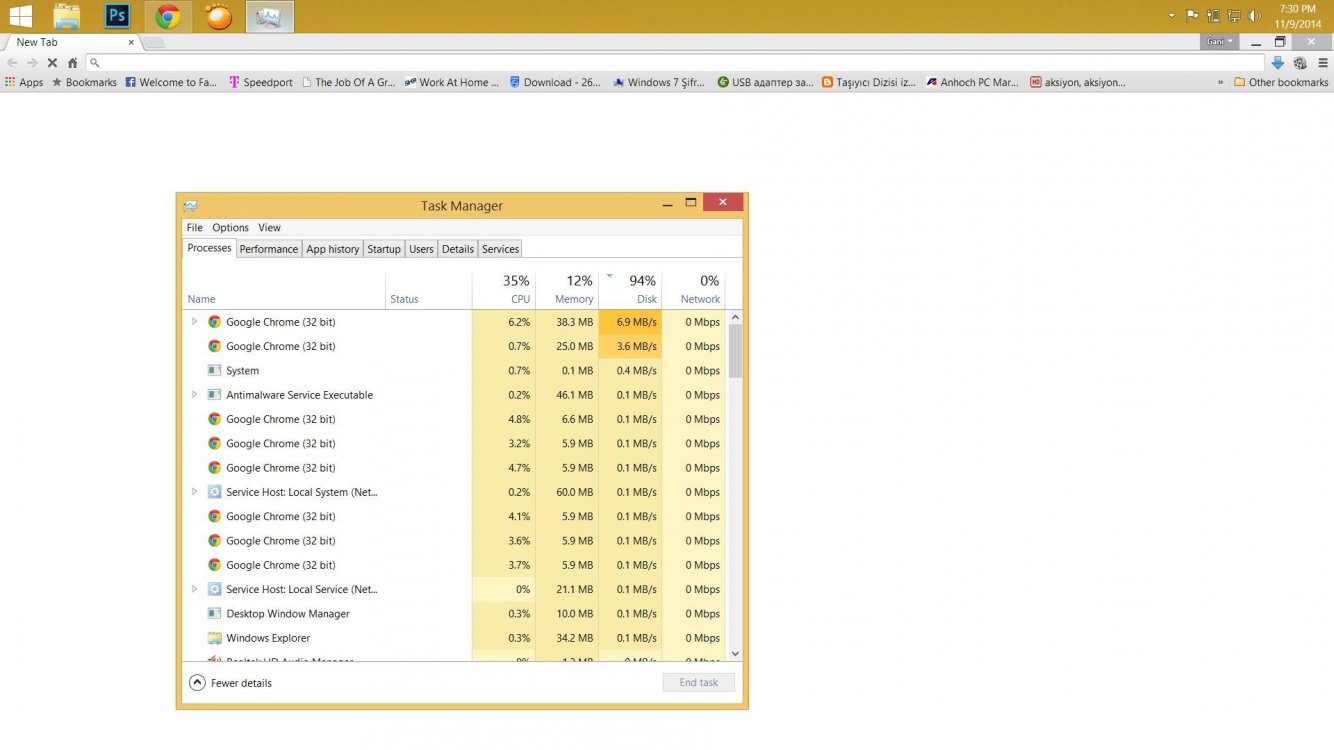Image resolution: width=1334 pixels, height=750 pixels.
Task: Switch to the Users tab
Action: point(421,249)
